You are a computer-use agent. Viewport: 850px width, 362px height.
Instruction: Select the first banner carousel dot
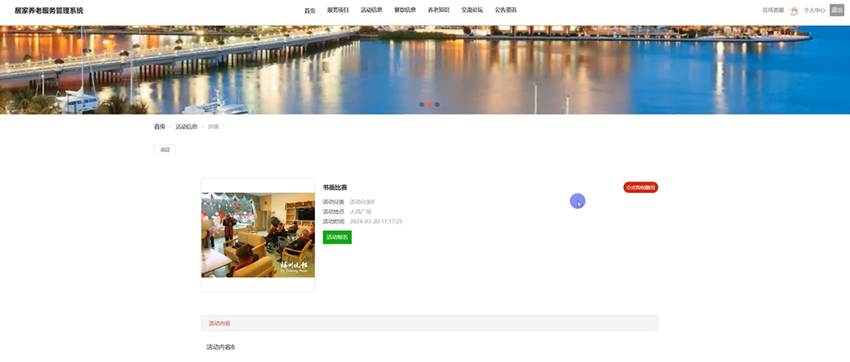click(x=422, y=105)
